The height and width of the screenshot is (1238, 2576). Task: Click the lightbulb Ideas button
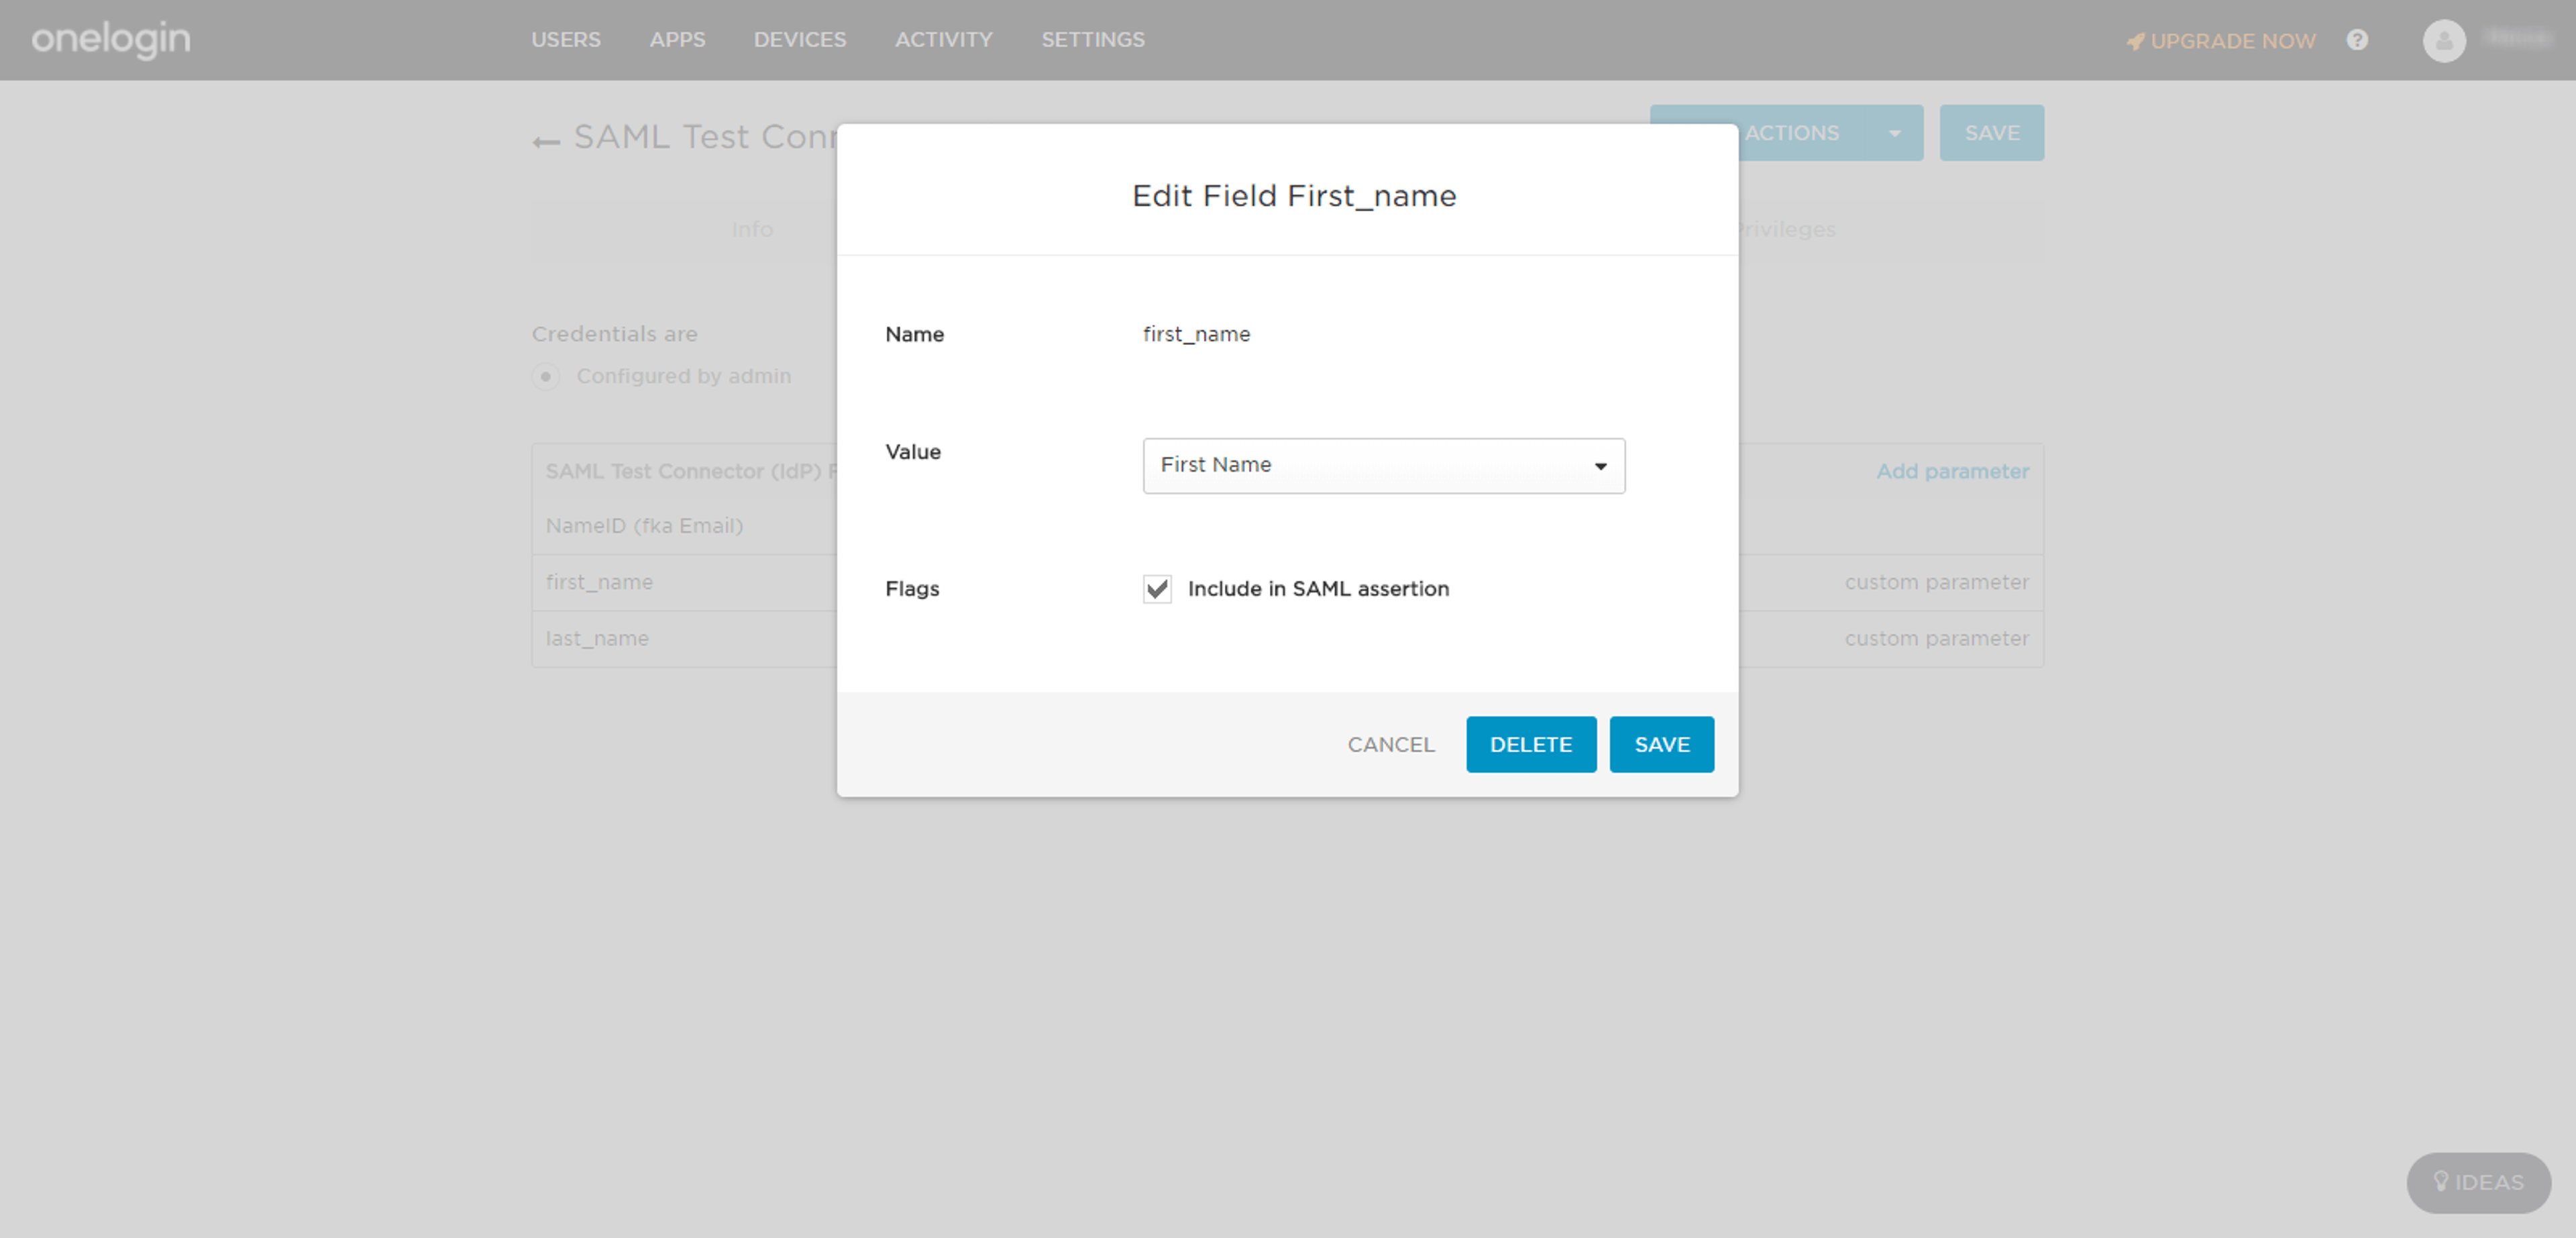[x=2478, y=1182]
